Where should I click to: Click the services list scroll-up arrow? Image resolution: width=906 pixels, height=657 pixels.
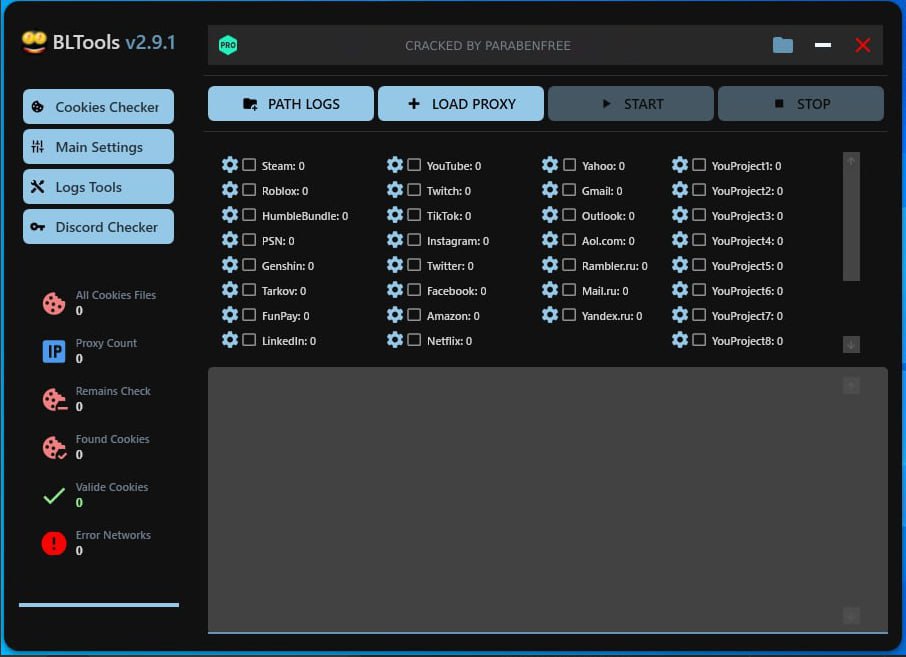pos(851,160)
